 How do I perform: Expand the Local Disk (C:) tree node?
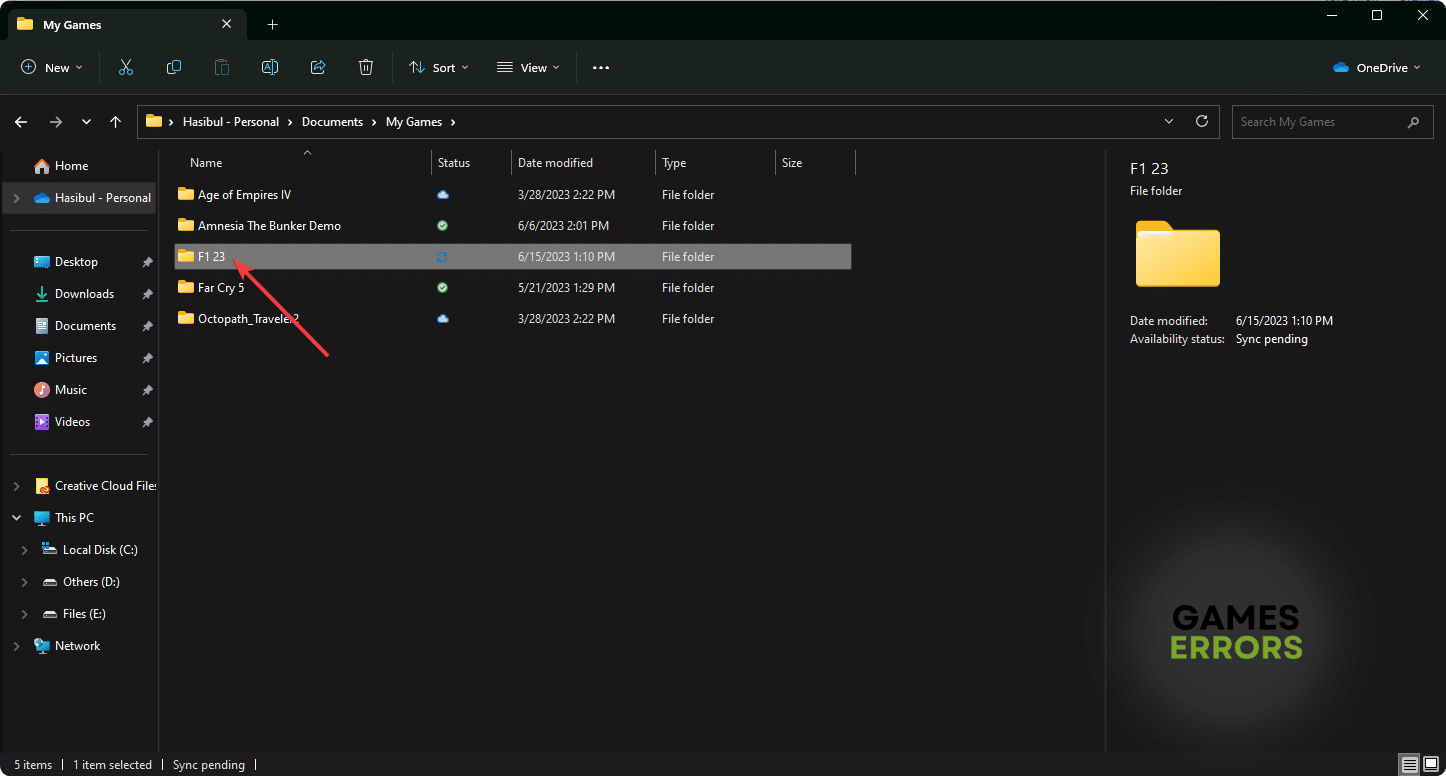click(x=25, y=550)
